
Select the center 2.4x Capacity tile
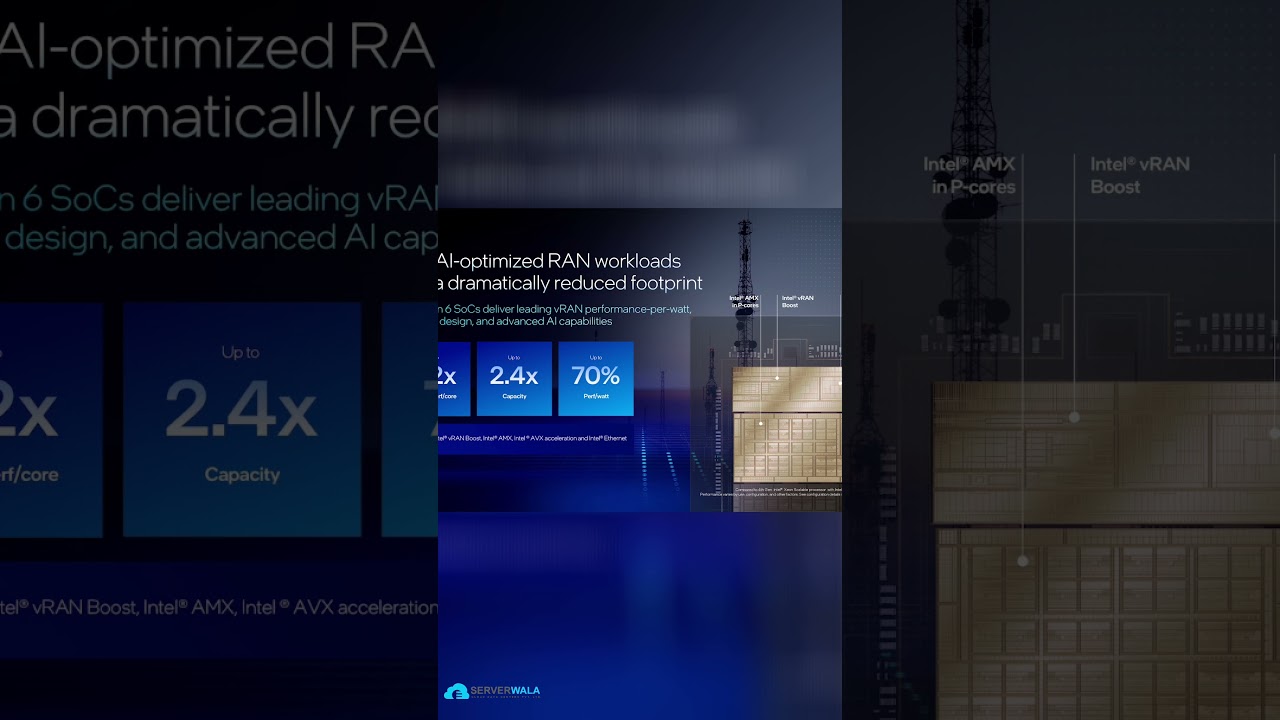(x=514, y=378)
